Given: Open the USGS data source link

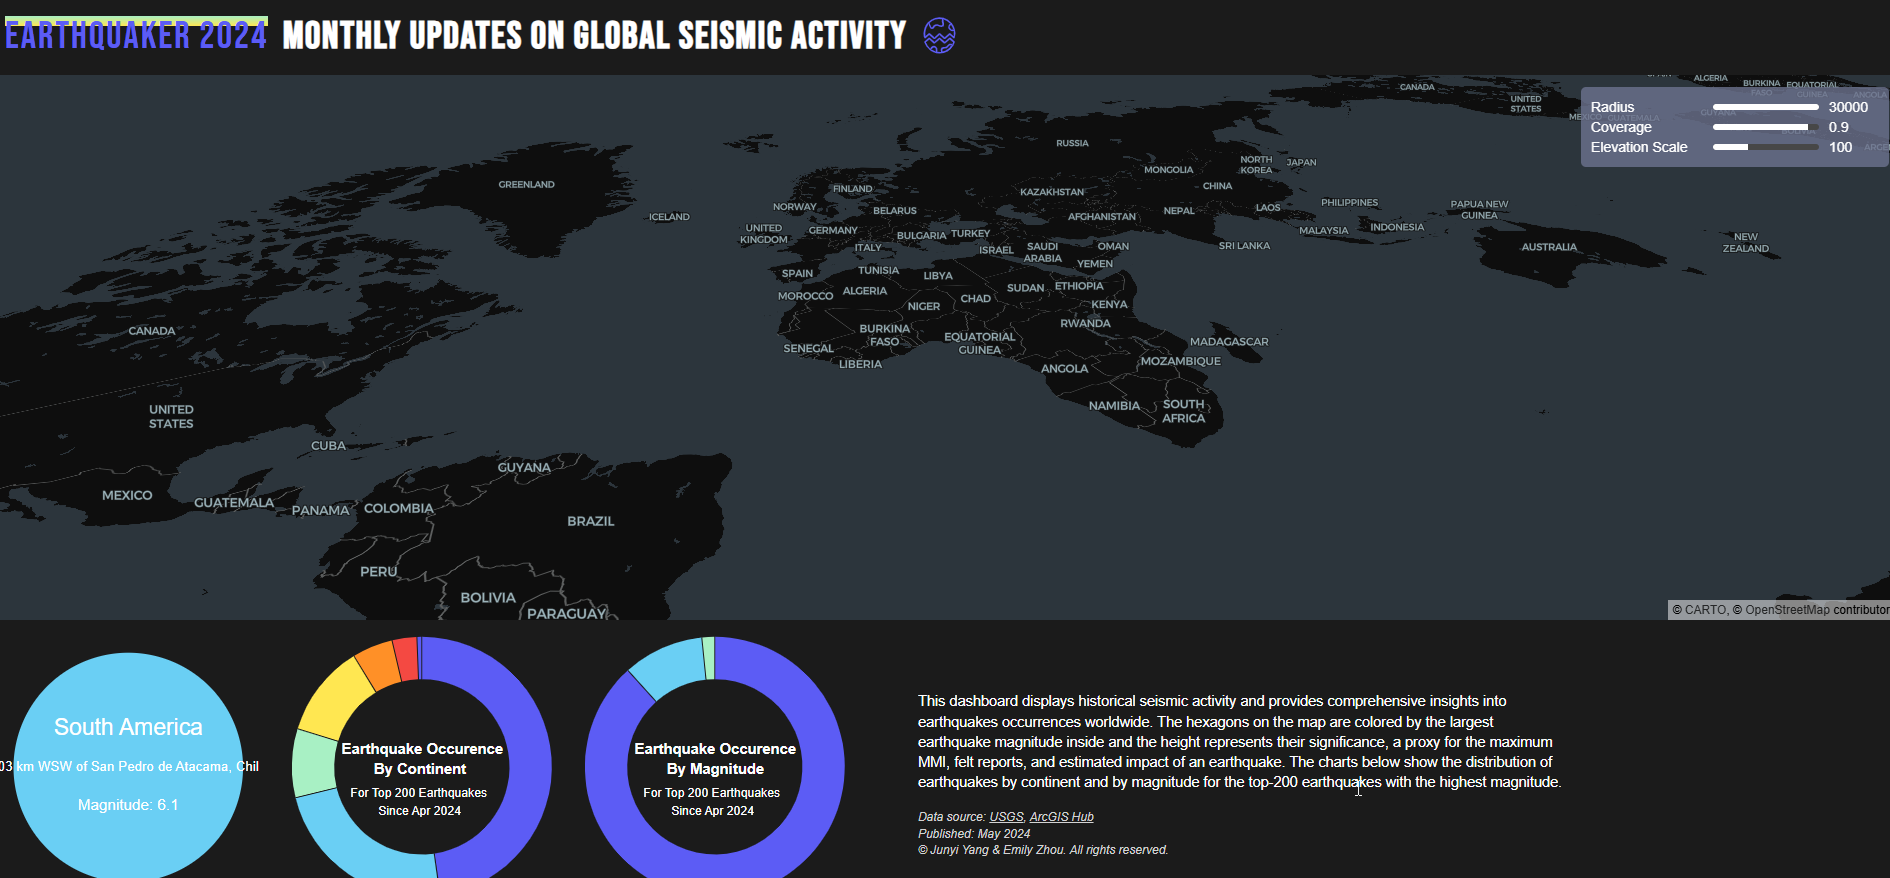Looking at the screenshot, I should [1006, 817].
